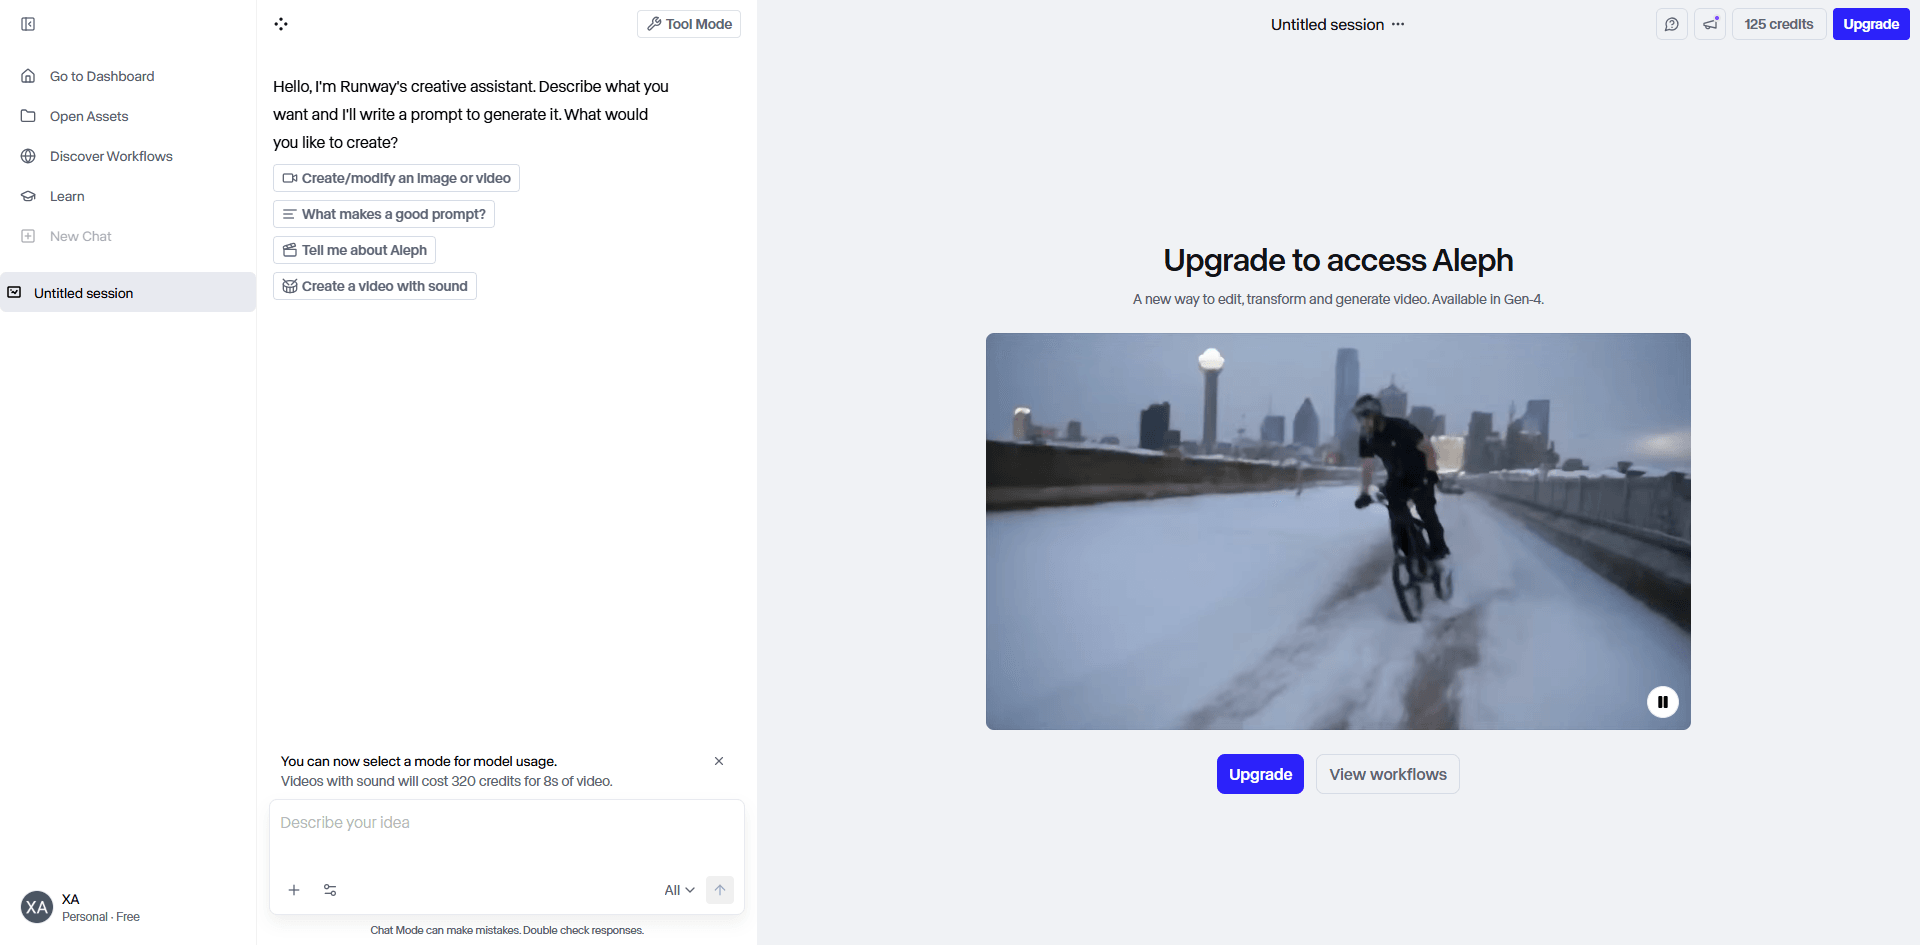Pause the Aleph preview video

(x=1662, y=702)
